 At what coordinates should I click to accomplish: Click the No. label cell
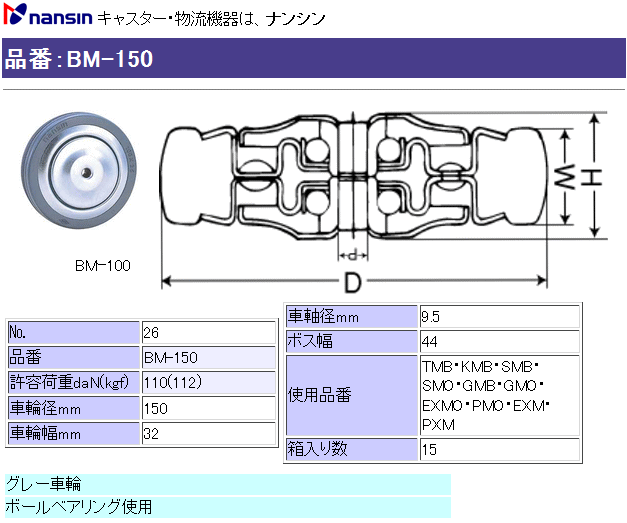pos(74,333)
